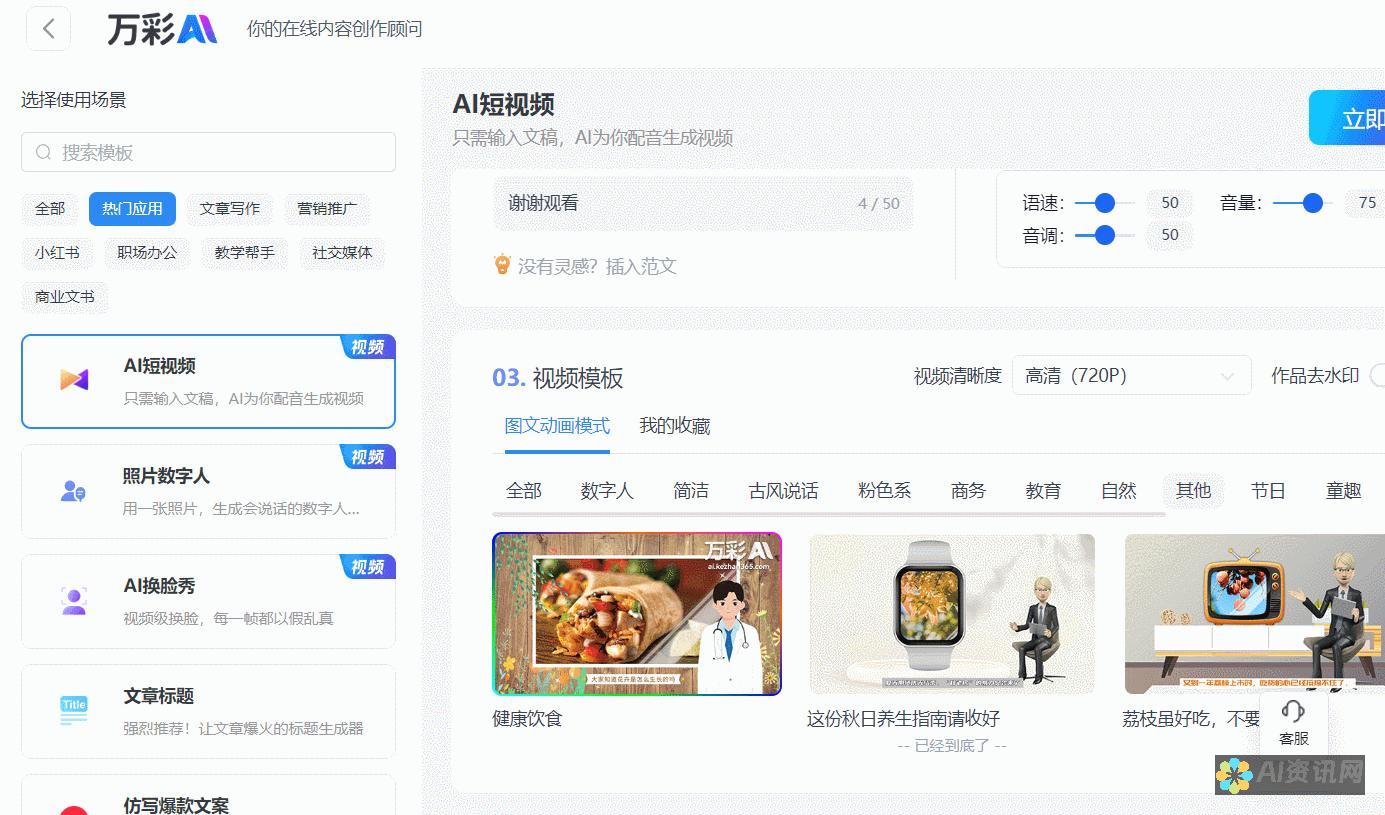The image size is (1385, 815).
Task: Click the 照片数字人 card icon
Action: coord(73,491)
